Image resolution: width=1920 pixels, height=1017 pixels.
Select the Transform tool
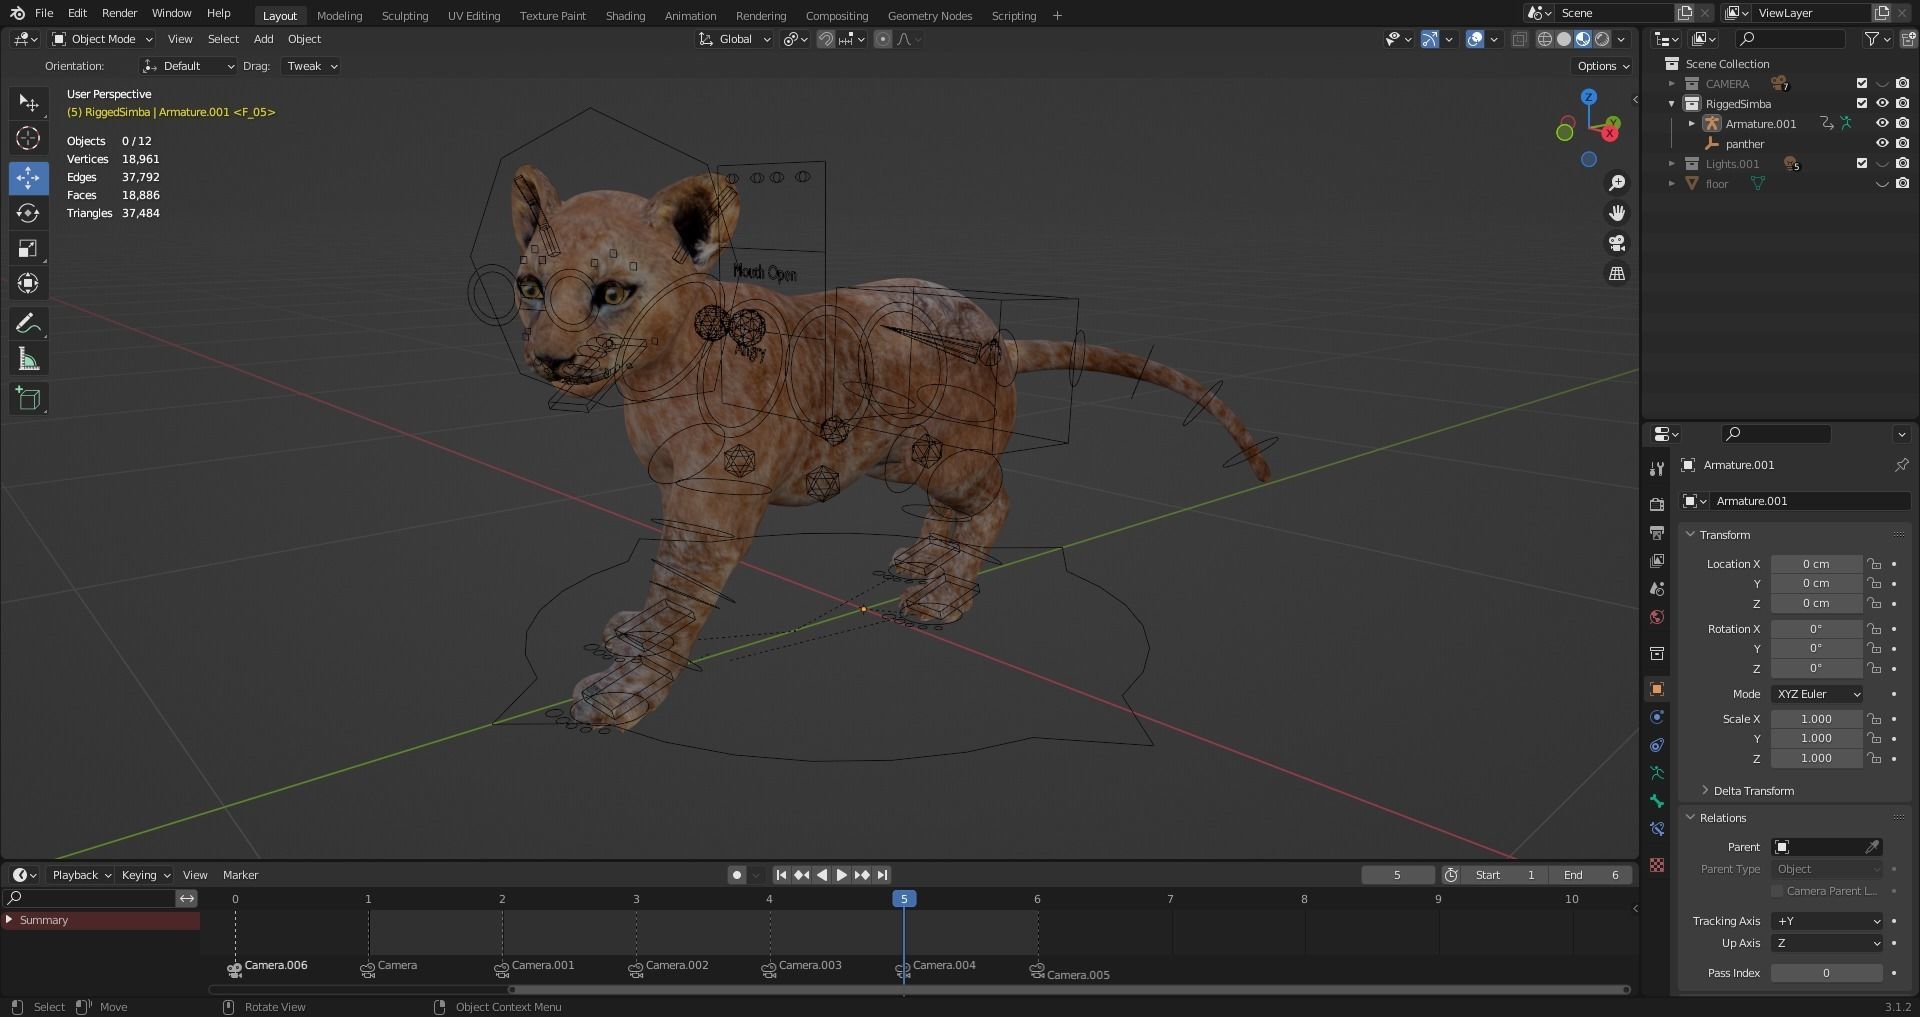(28, 283)
